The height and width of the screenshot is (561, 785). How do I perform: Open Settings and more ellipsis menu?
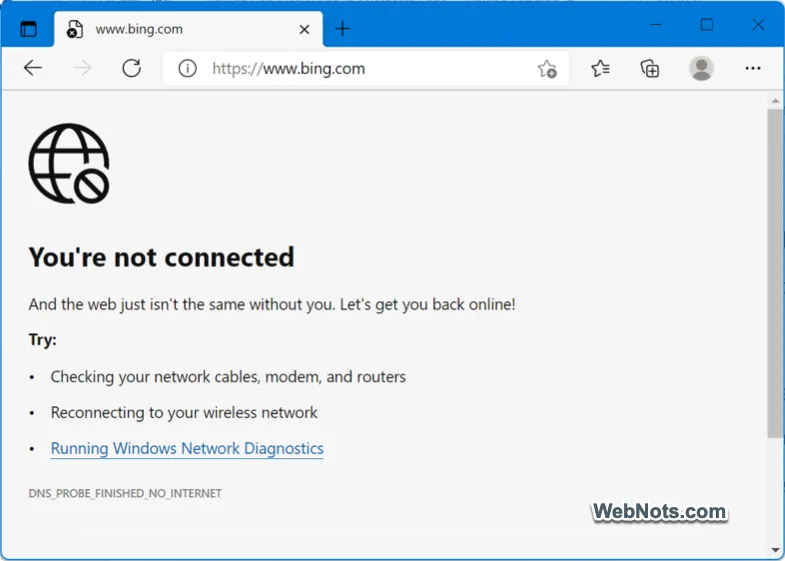(x=753, y=68)
